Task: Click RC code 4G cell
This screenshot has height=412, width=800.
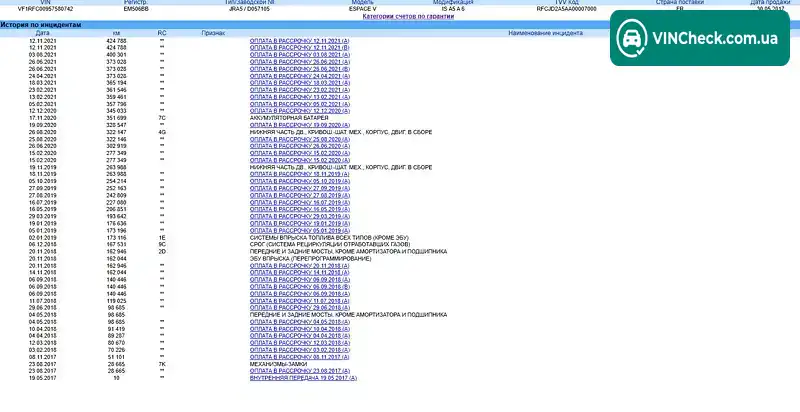Action: [162, 132]
